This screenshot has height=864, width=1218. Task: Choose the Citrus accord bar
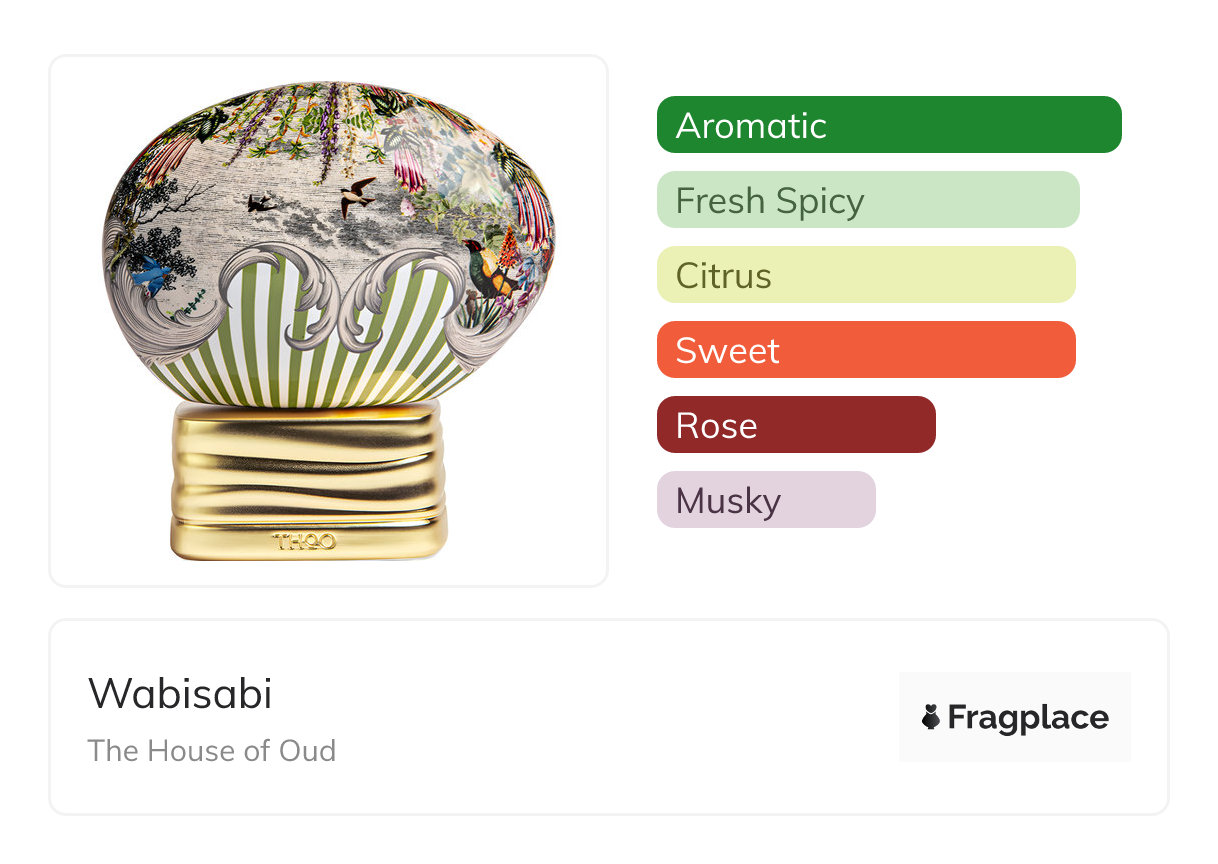[865, 275]
